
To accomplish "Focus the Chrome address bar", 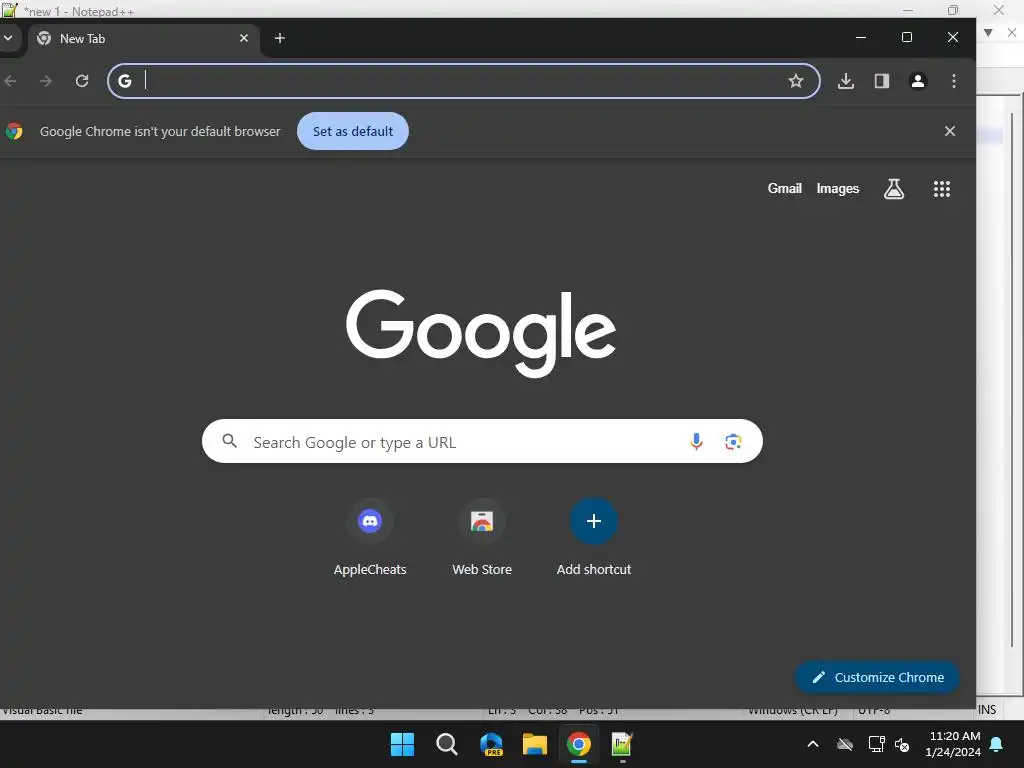I will point(464,81).
